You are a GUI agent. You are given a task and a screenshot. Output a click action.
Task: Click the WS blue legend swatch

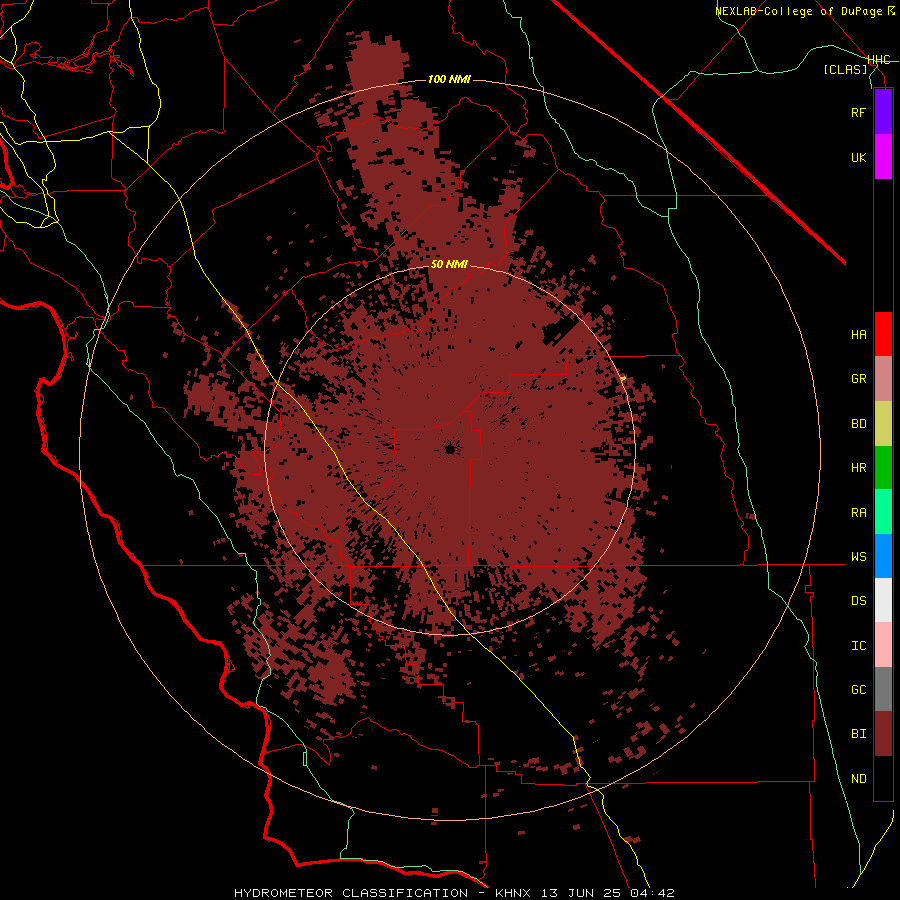point(883,556)
